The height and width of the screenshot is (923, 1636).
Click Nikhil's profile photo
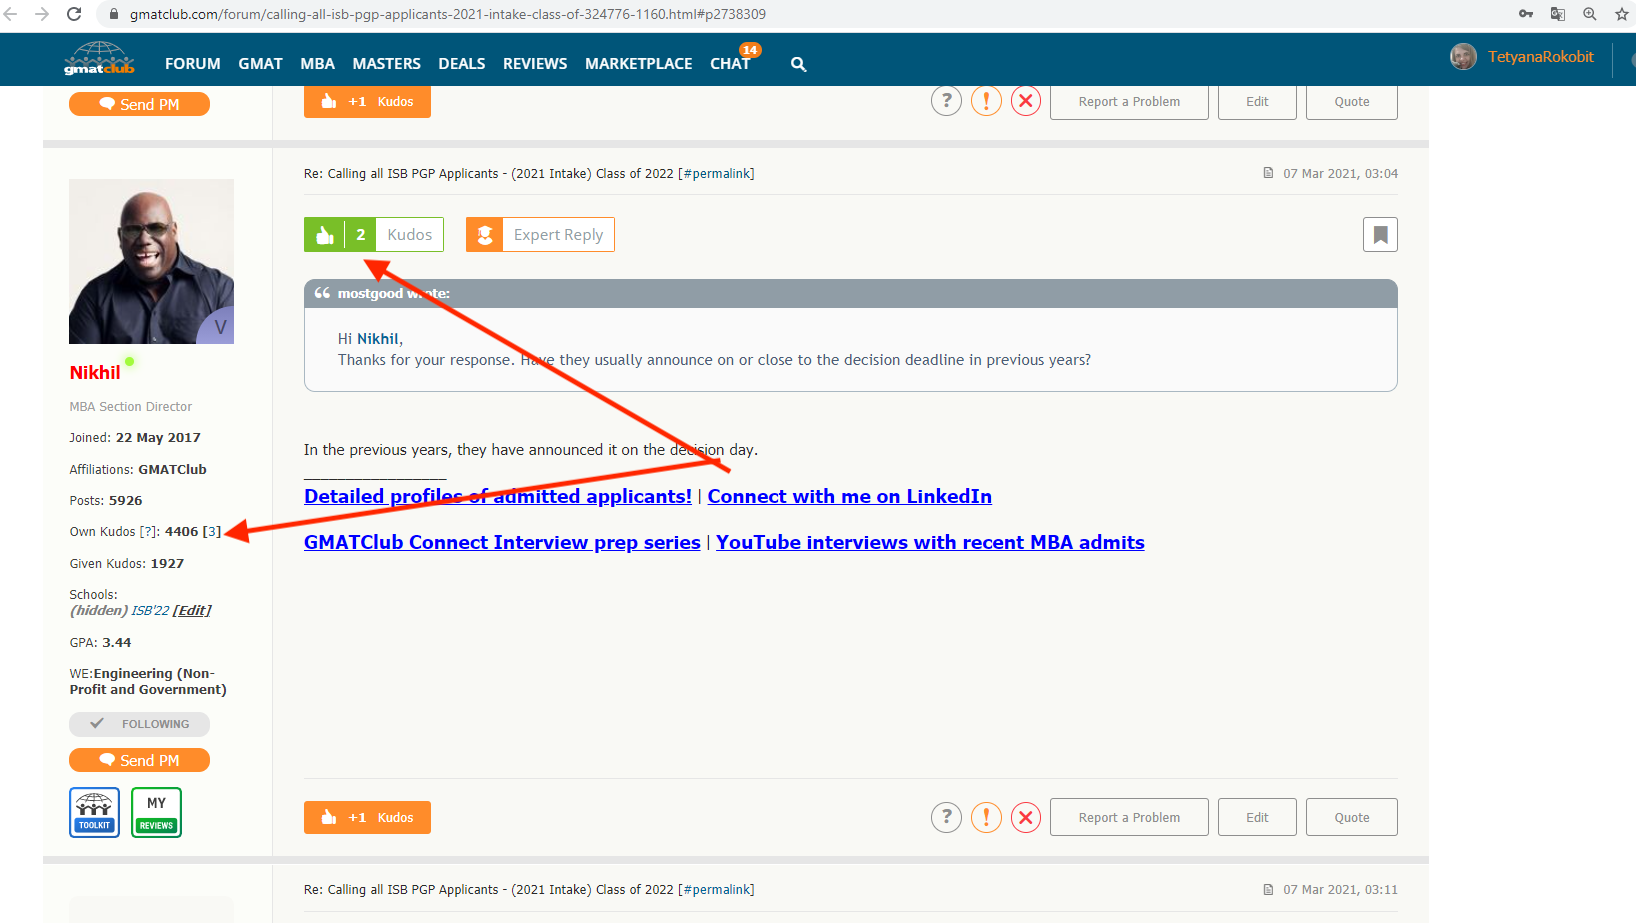click(x=151, y=262)
